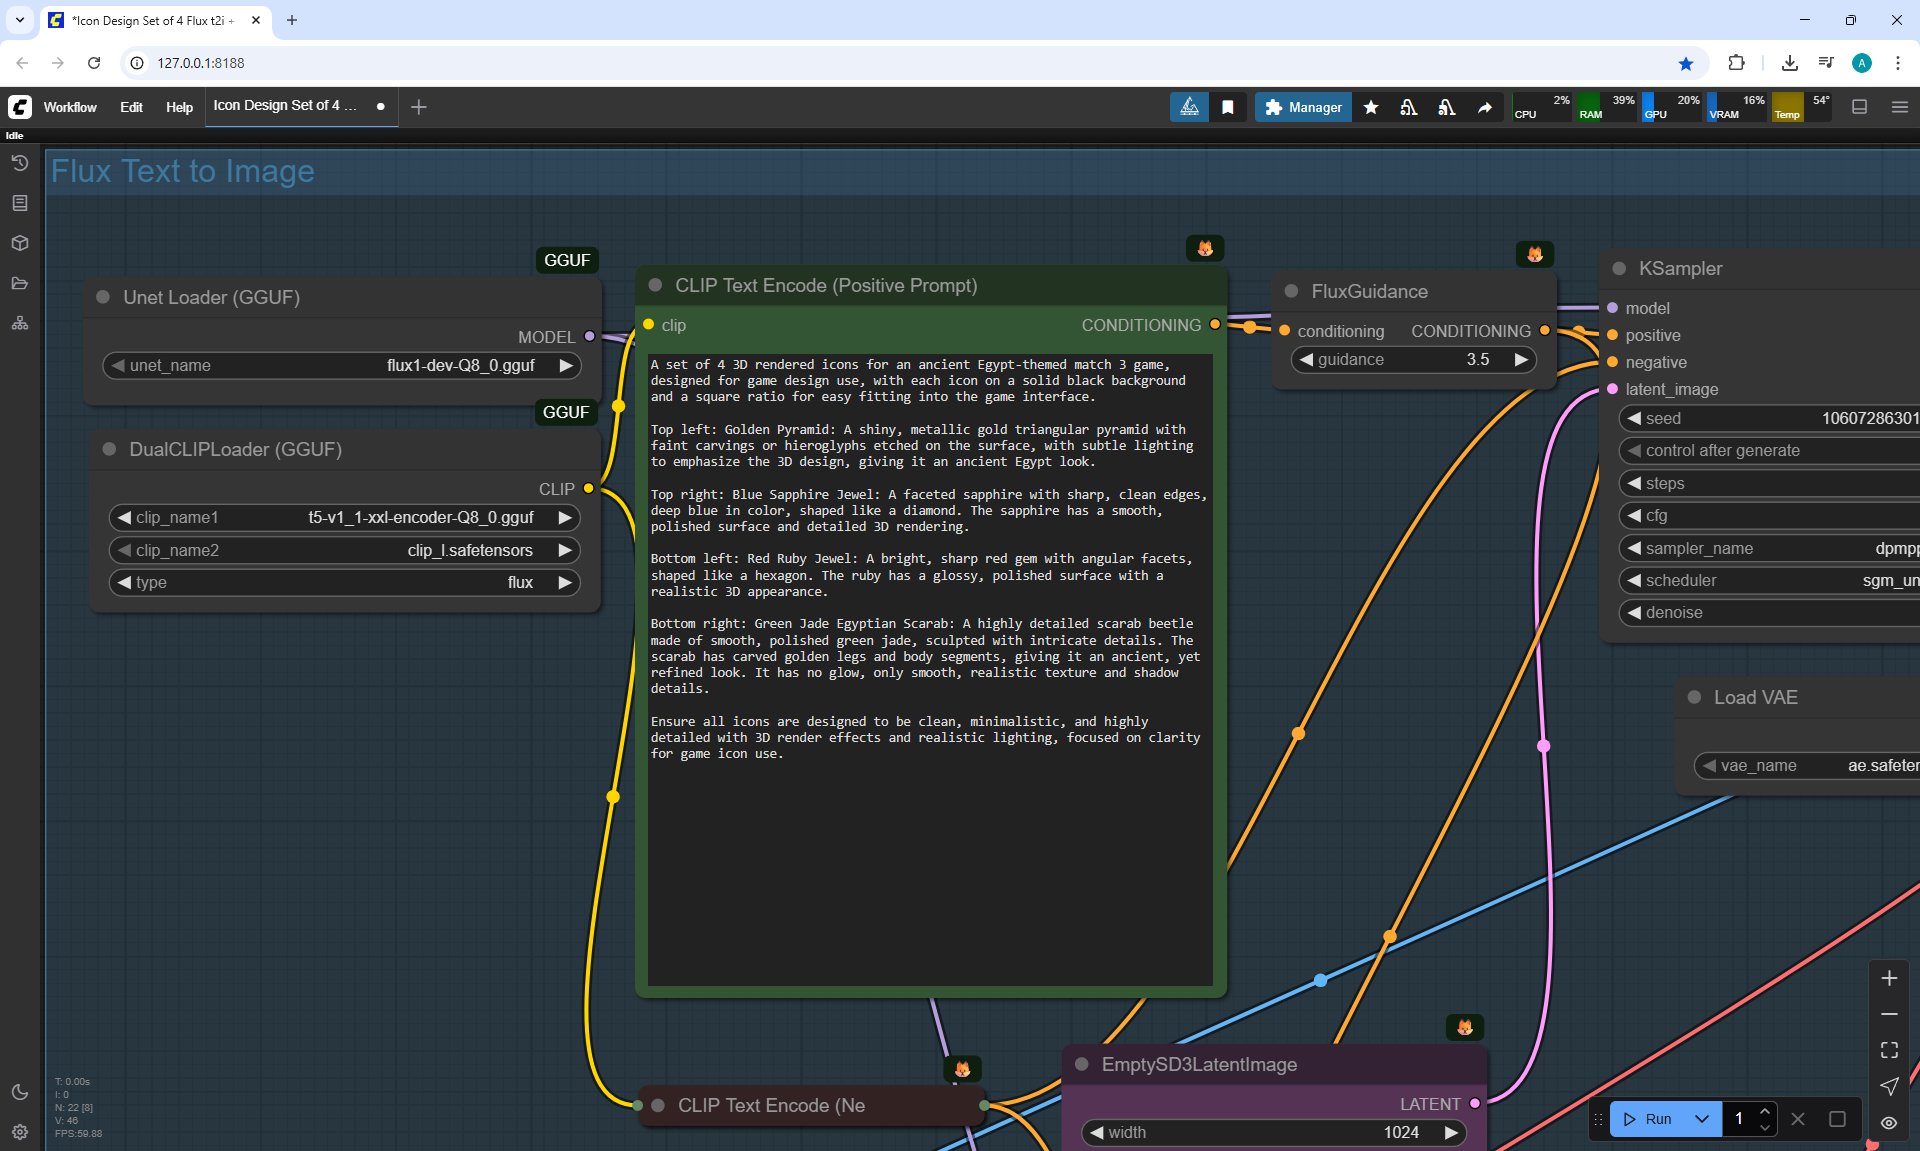Open settings gear in sidebar
This screenshot has height=1151, width=1920.
[x=19, y=1132]
